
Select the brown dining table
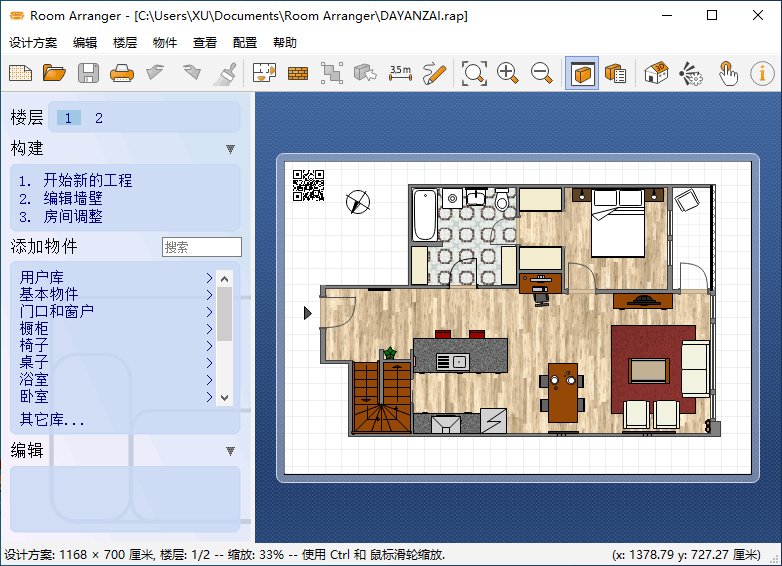563,393
